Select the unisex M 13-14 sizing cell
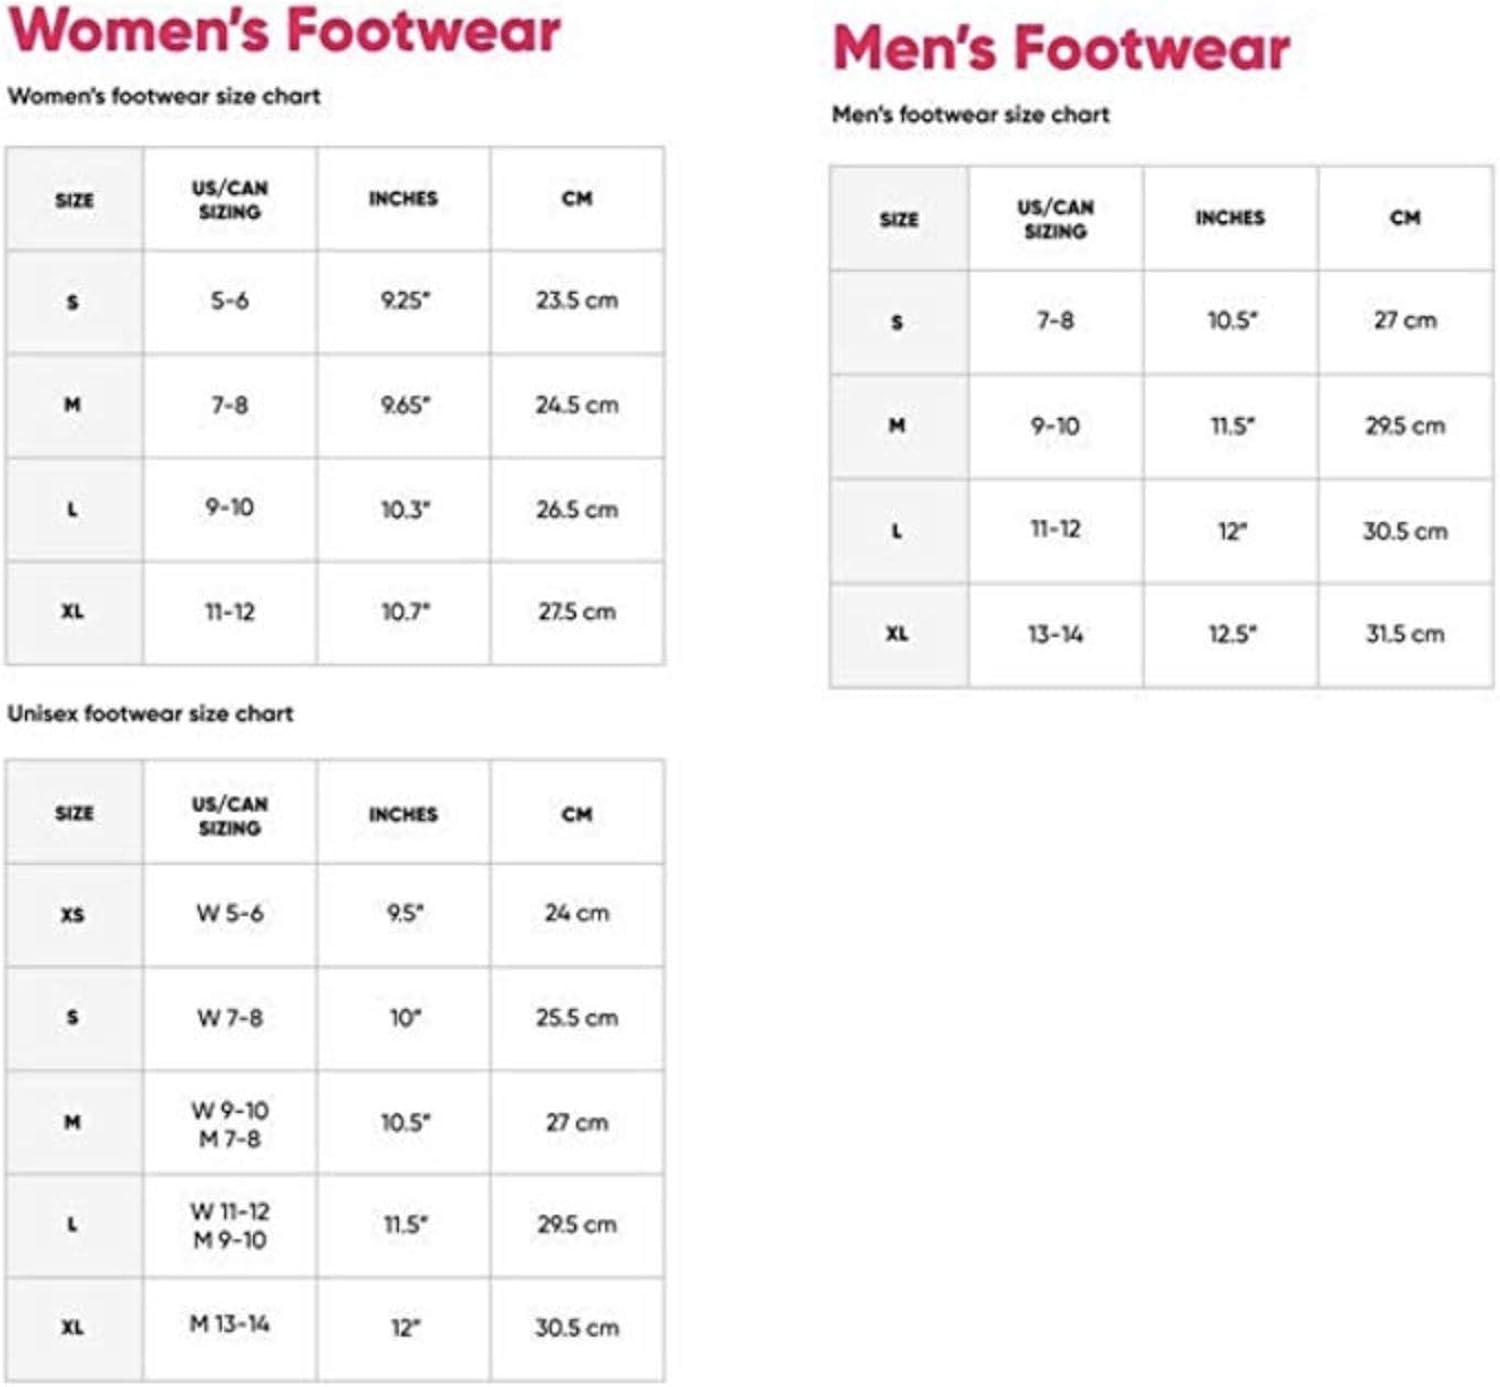The height and width of the screenshot is (1387, 1500). (229, 1325)
